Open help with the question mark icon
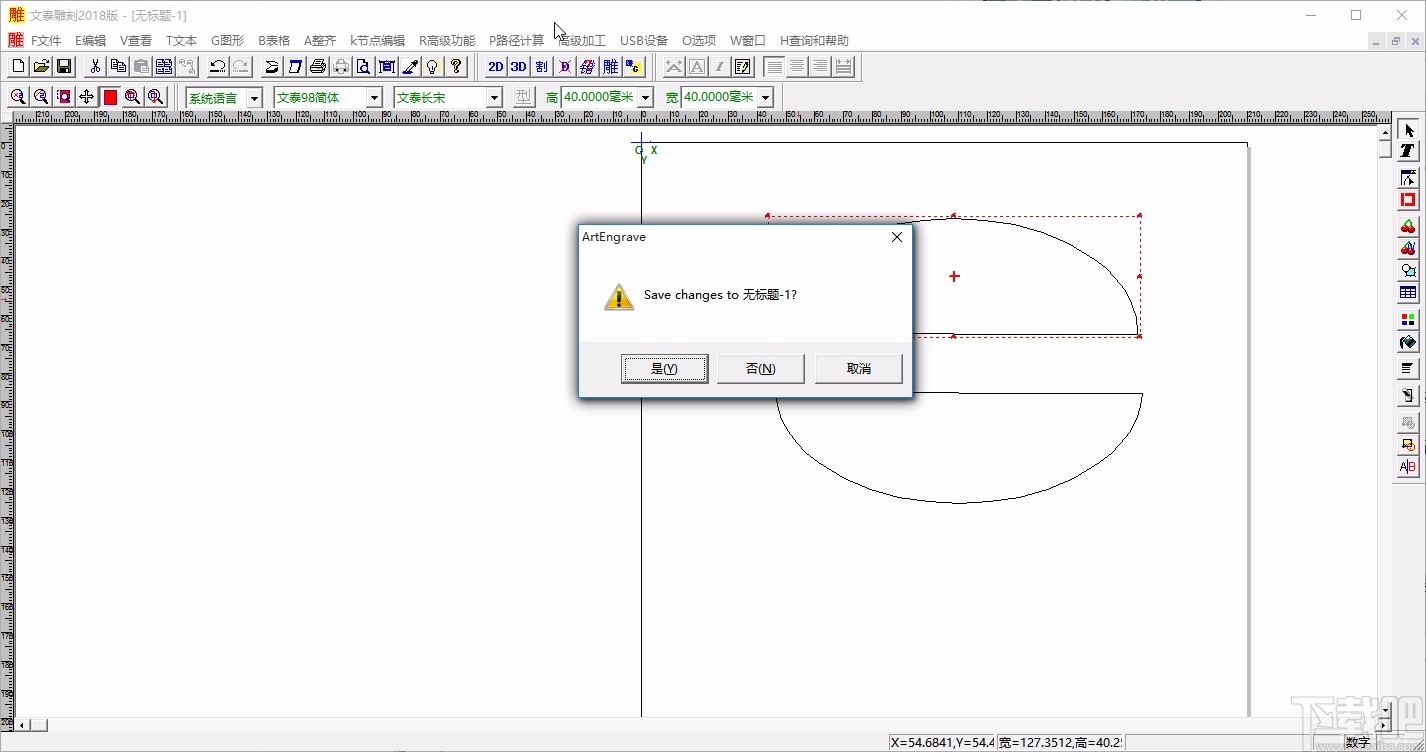The image size is (1426, 752). [x=456, y=67]
